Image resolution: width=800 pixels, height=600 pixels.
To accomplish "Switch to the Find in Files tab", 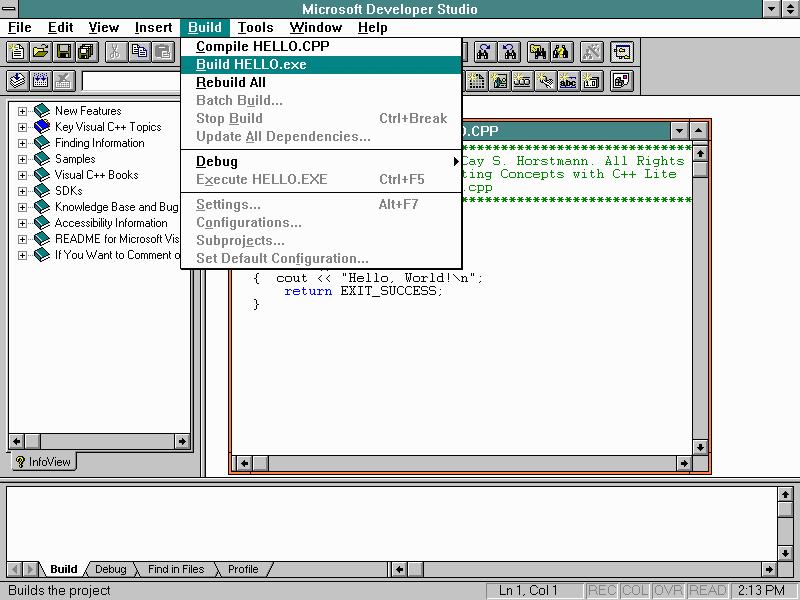I will point(175,569).
